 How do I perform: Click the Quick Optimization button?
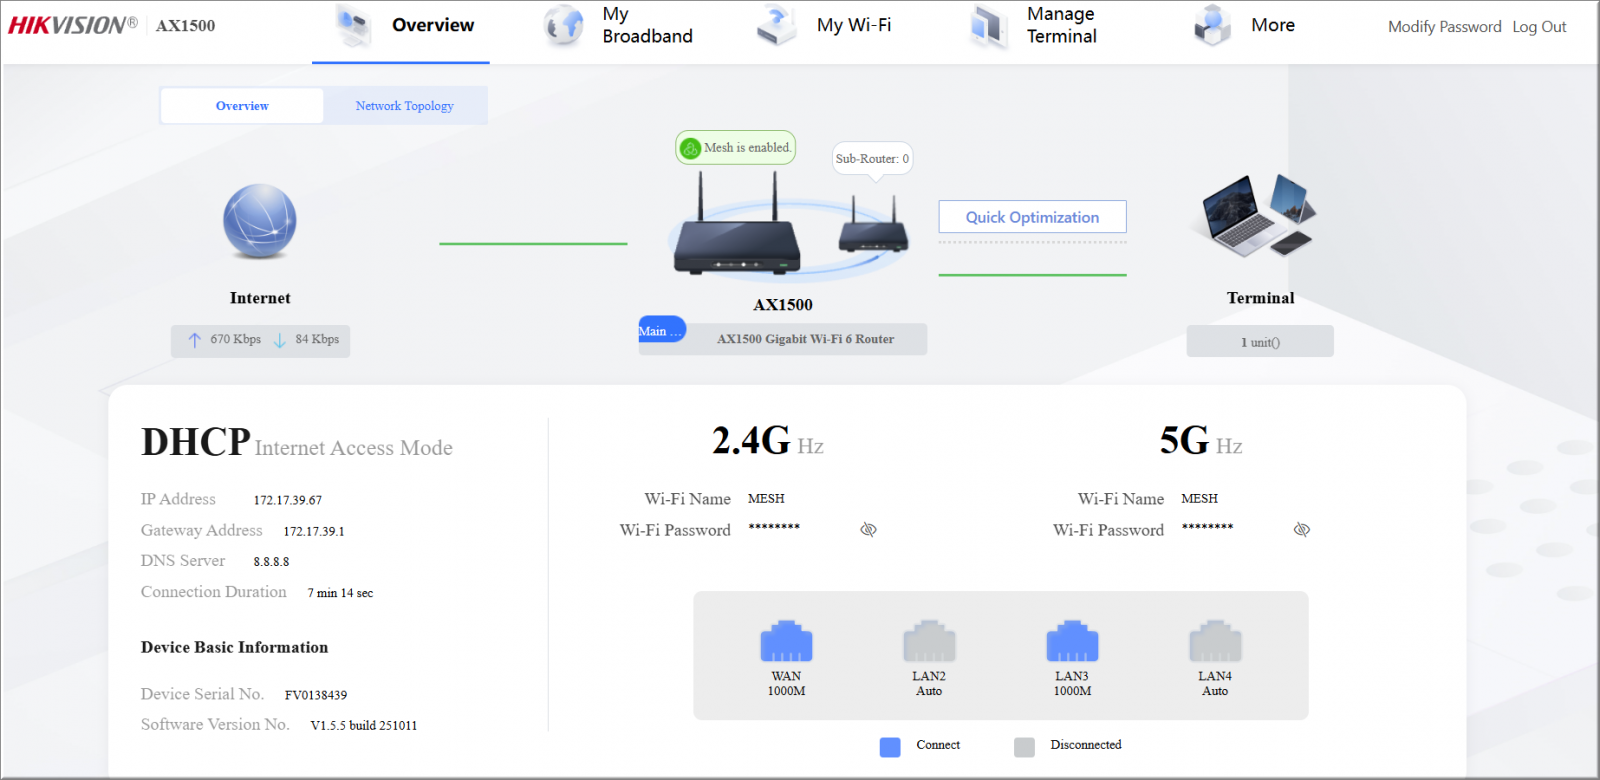[1032, 217]
